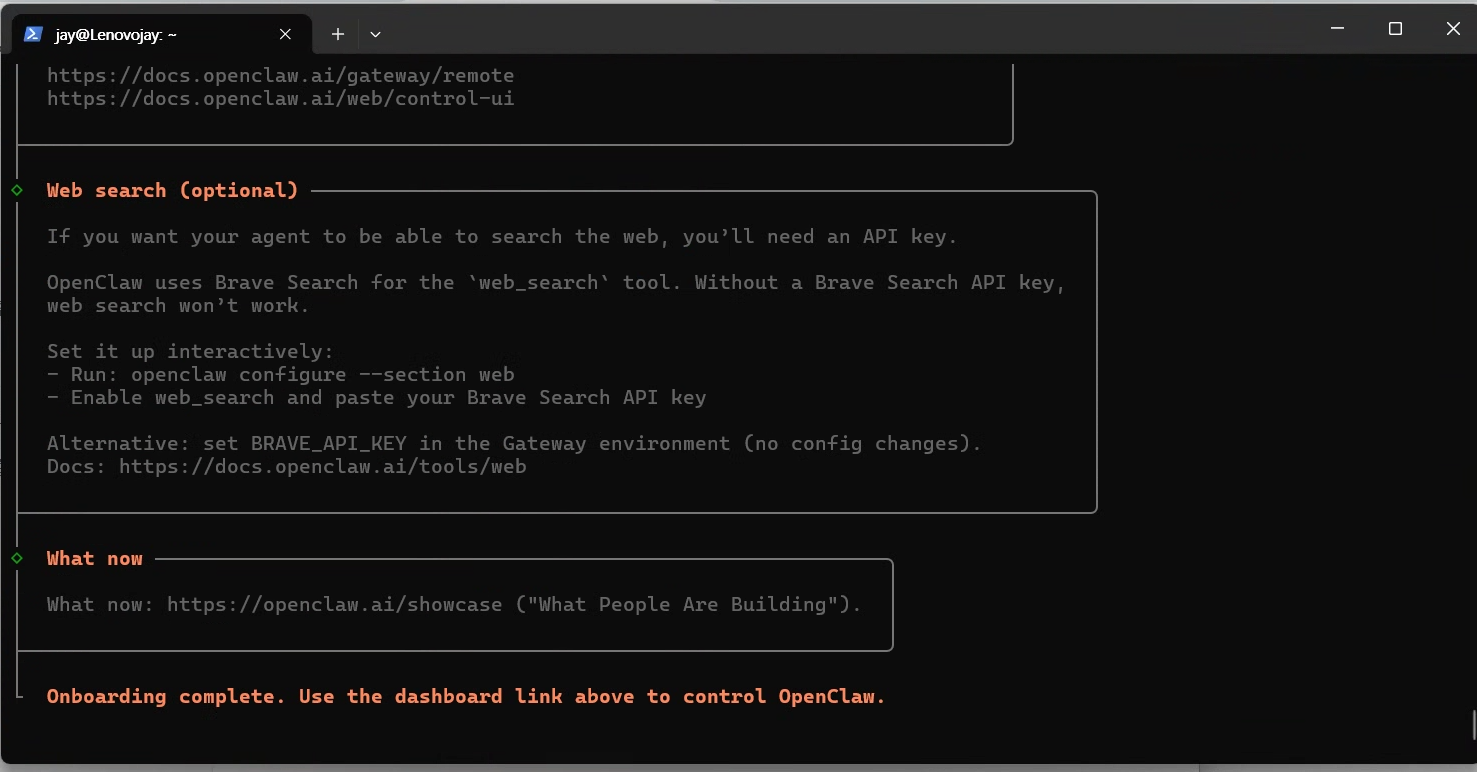1477x772 pixels.
Task: Click the green diamond beside What now
Action: pos(17,558)
